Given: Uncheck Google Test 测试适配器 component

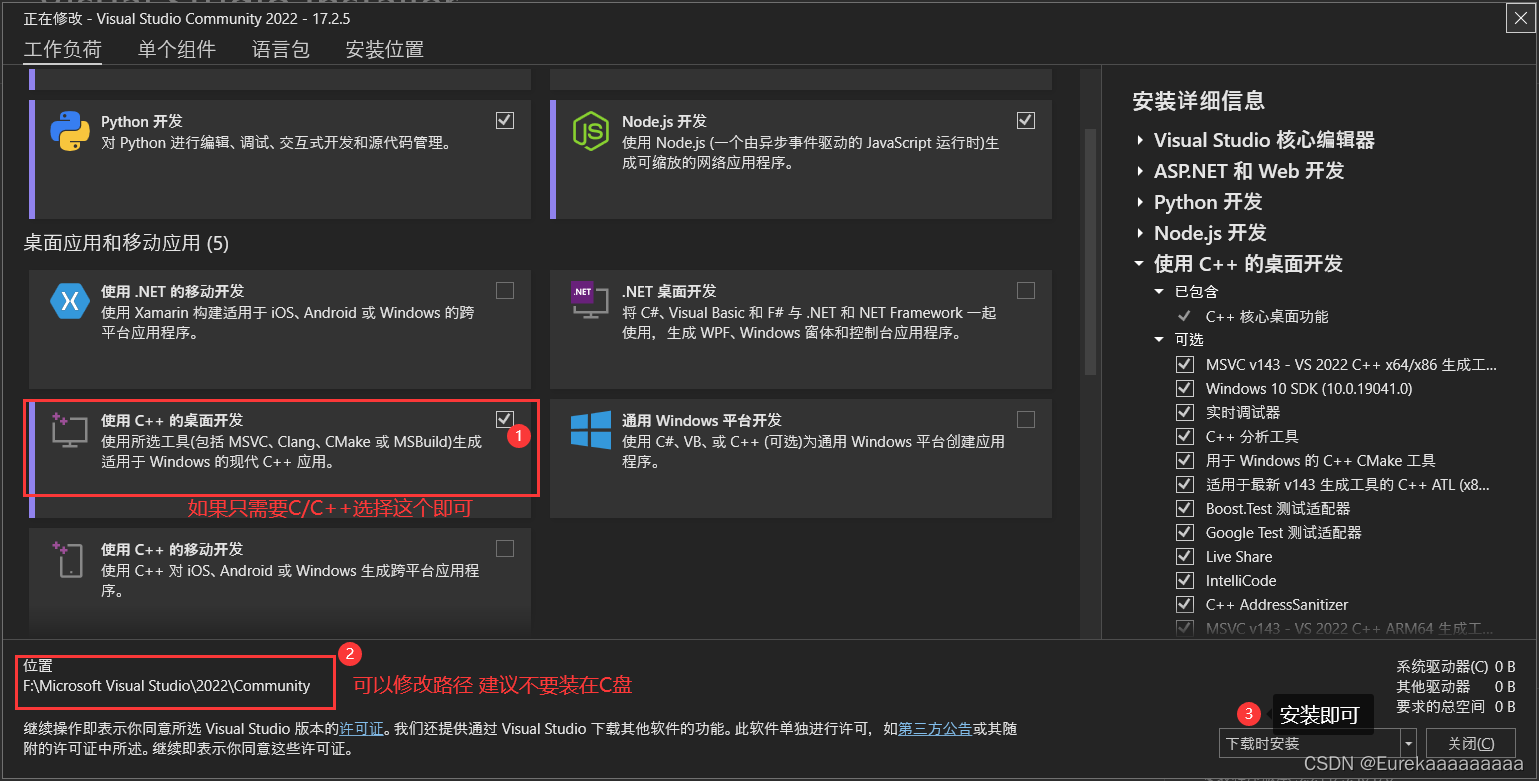Looking at the screenshot, I should tap(1185, 532).
